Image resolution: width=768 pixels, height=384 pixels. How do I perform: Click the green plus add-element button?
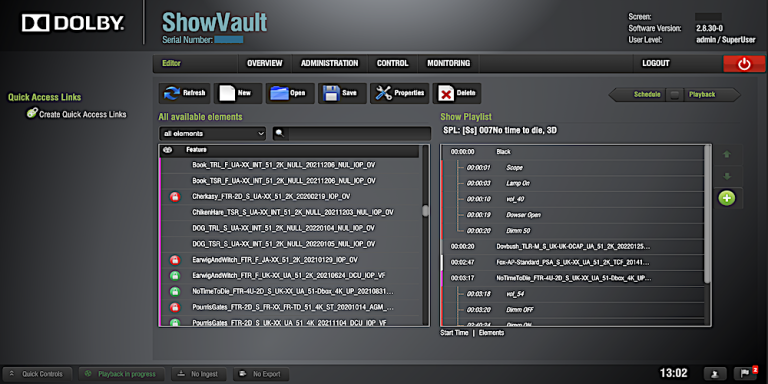(727, 198)
